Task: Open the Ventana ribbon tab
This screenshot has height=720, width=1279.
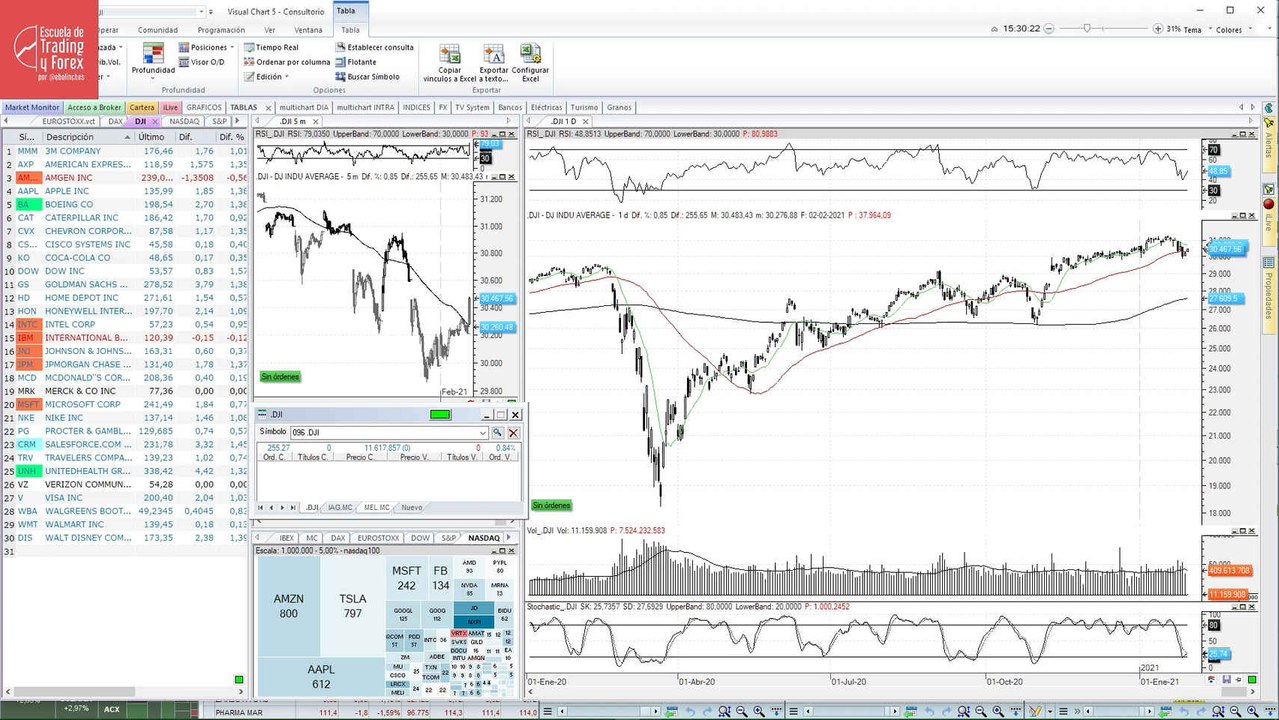Action: tap(308, 30)
